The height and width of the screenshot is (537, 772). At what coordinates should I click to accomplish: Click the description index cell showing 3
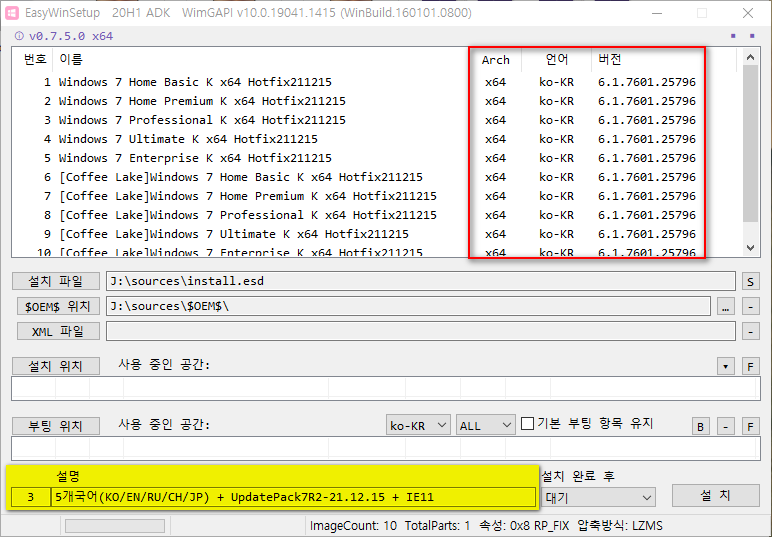[x=31, y=497]
